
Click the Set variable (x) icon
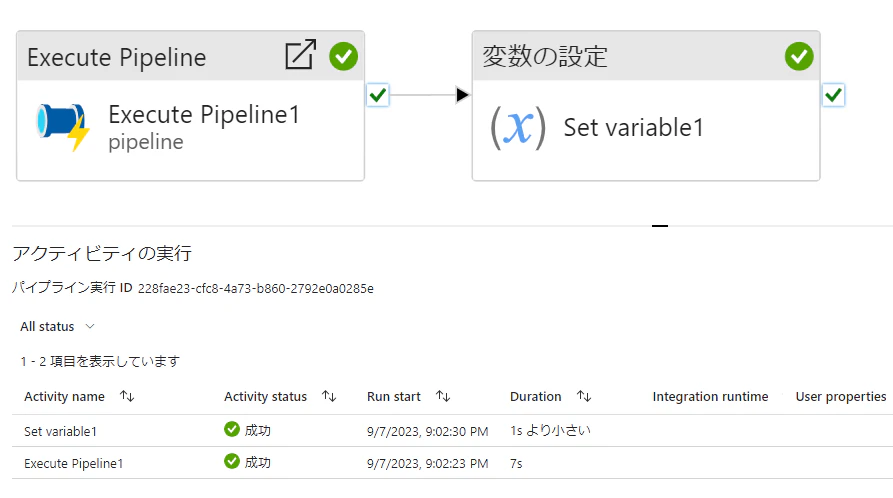(x=518, y=128)
